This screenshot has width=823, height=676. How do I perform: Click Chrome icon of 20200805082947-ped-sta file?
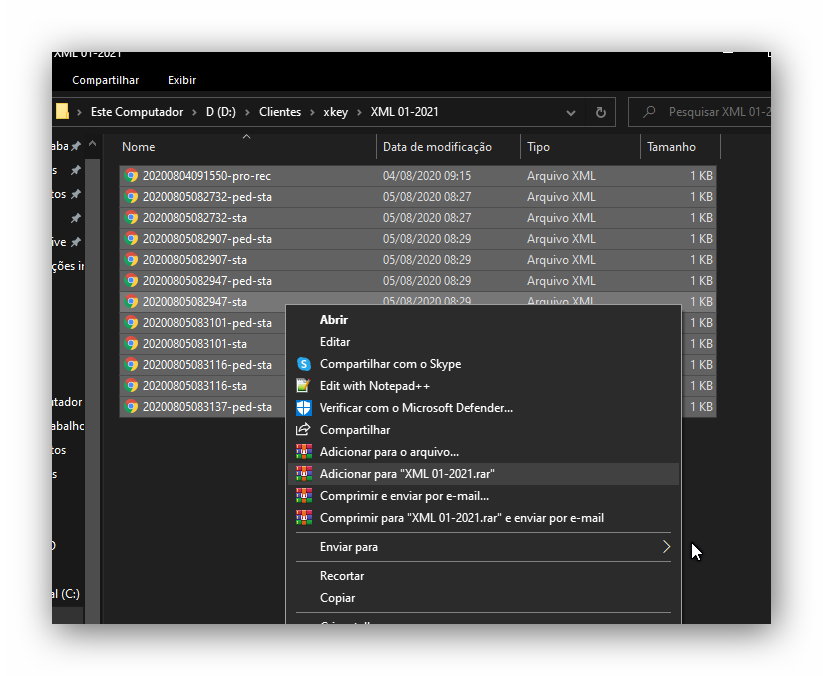pos(131,281)
